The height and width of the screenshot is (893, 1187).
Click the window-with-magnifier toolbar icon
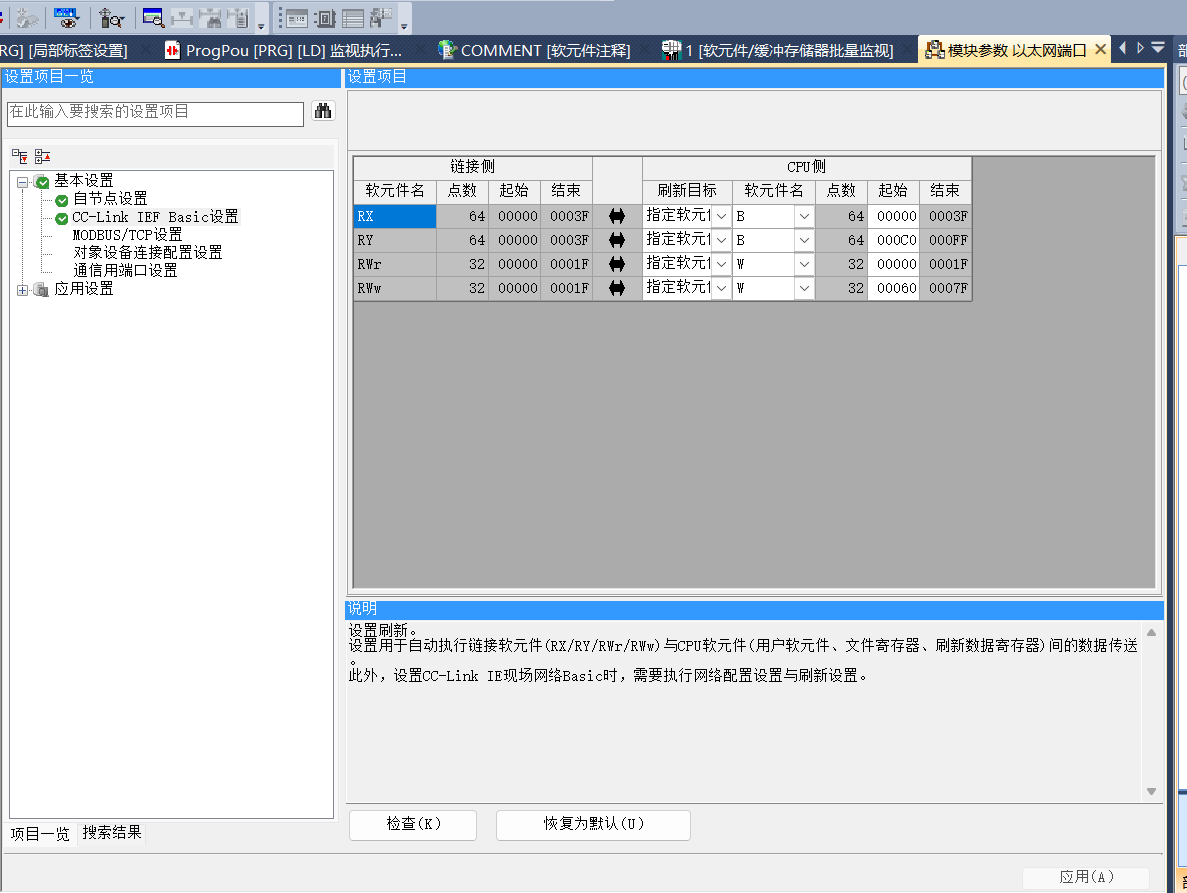[x=153, y=17]
